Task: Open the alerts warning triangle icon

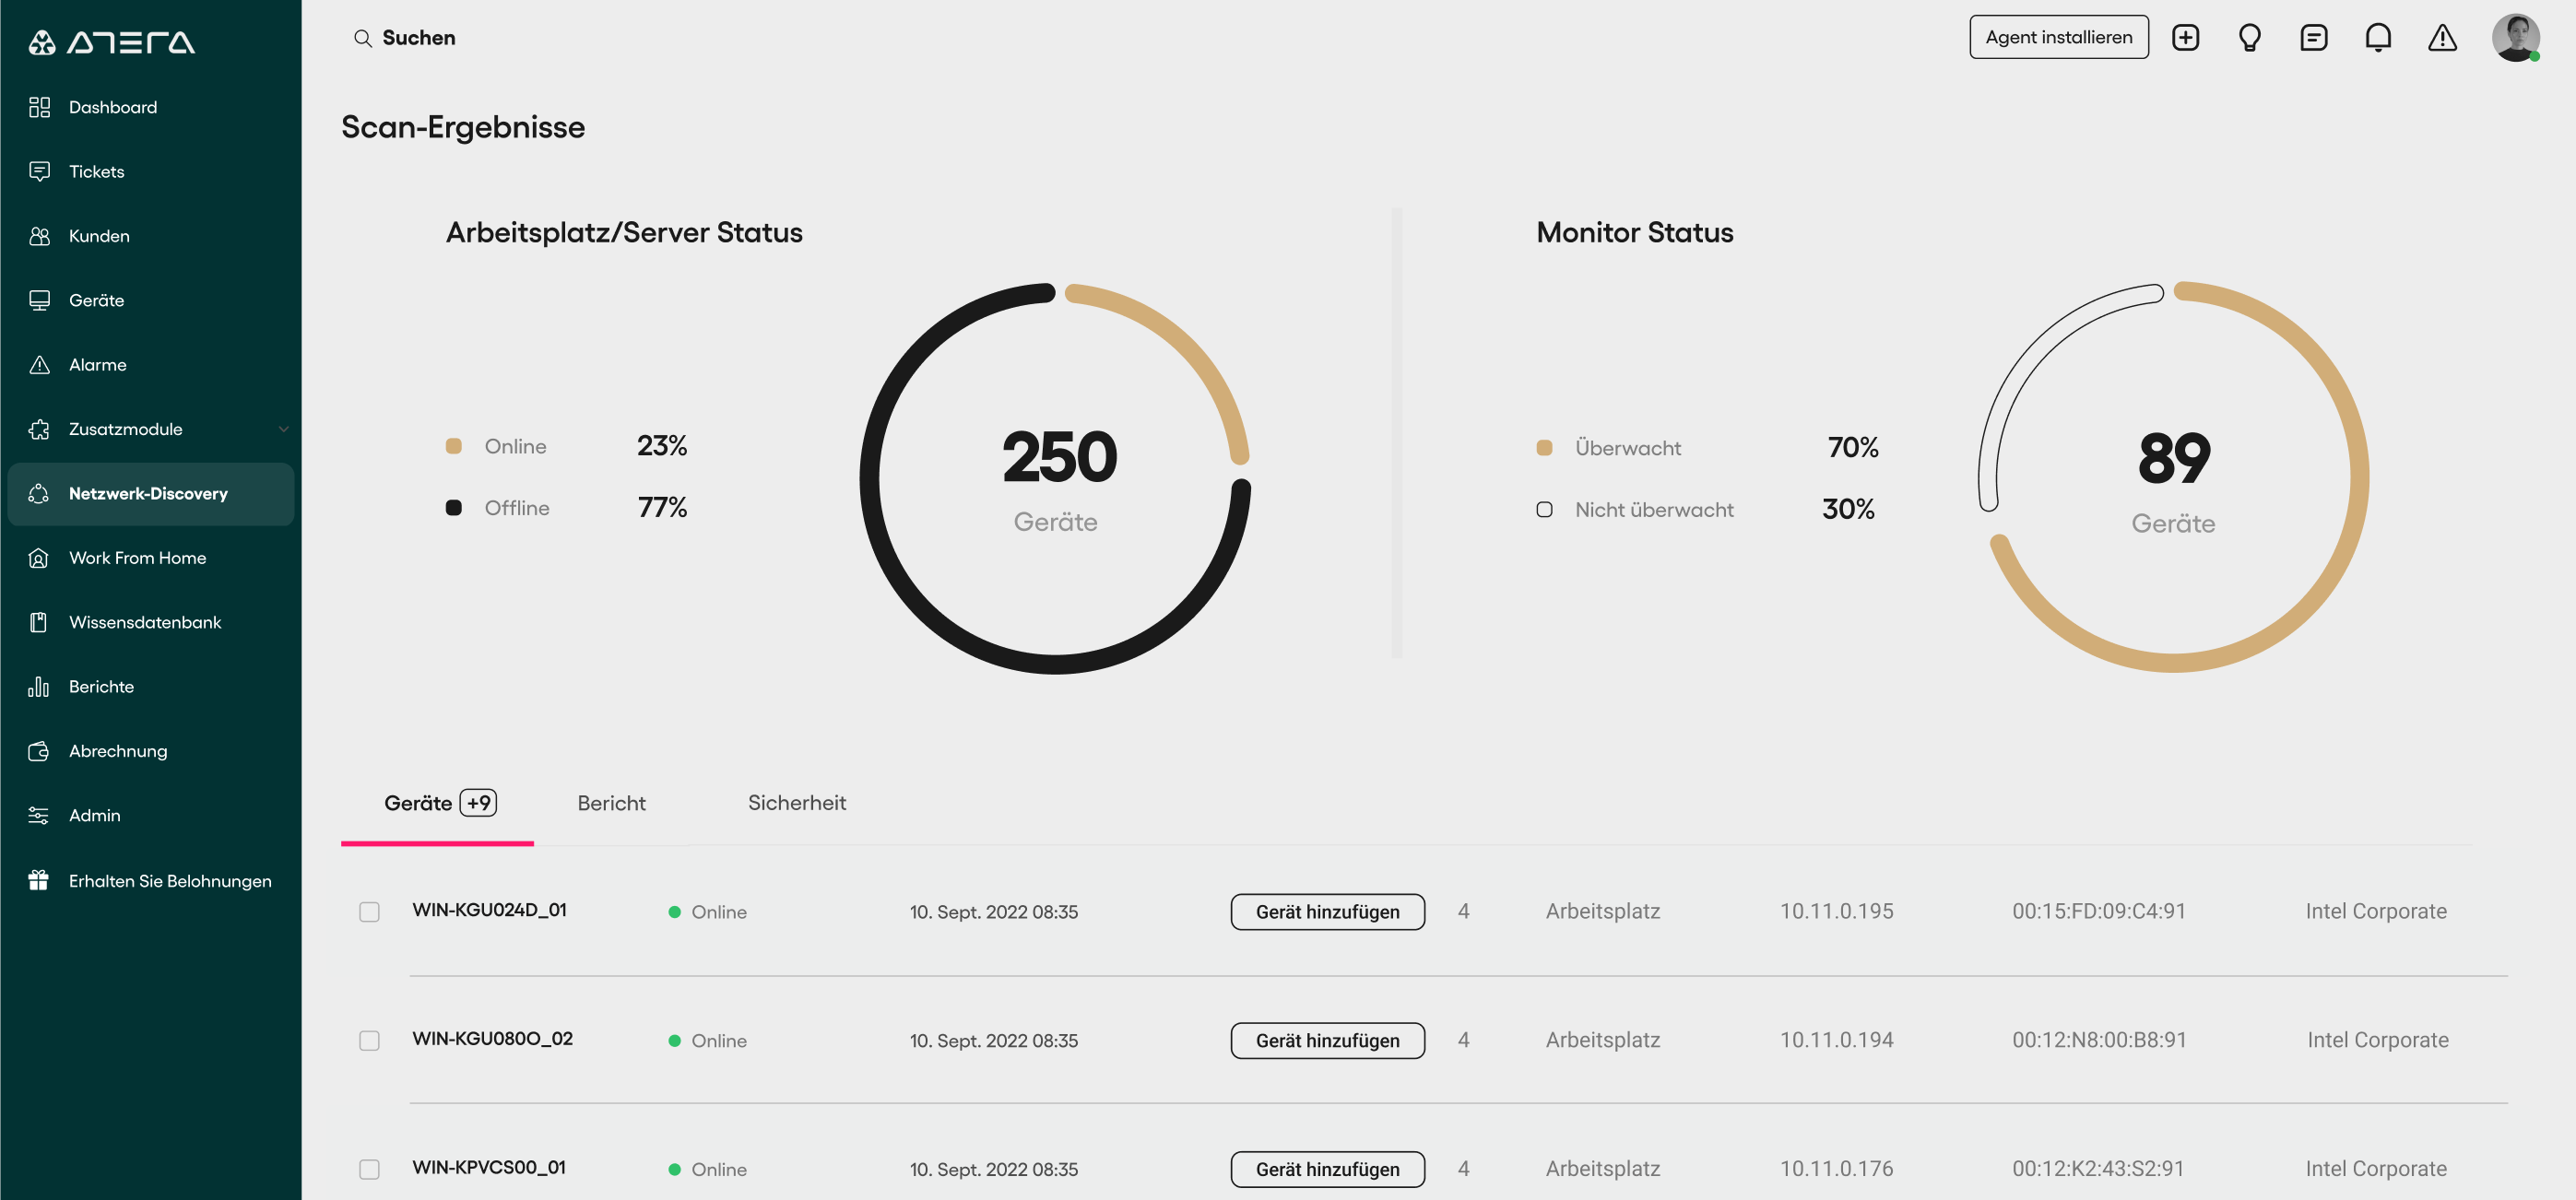Action: [x=2442, y=38]
